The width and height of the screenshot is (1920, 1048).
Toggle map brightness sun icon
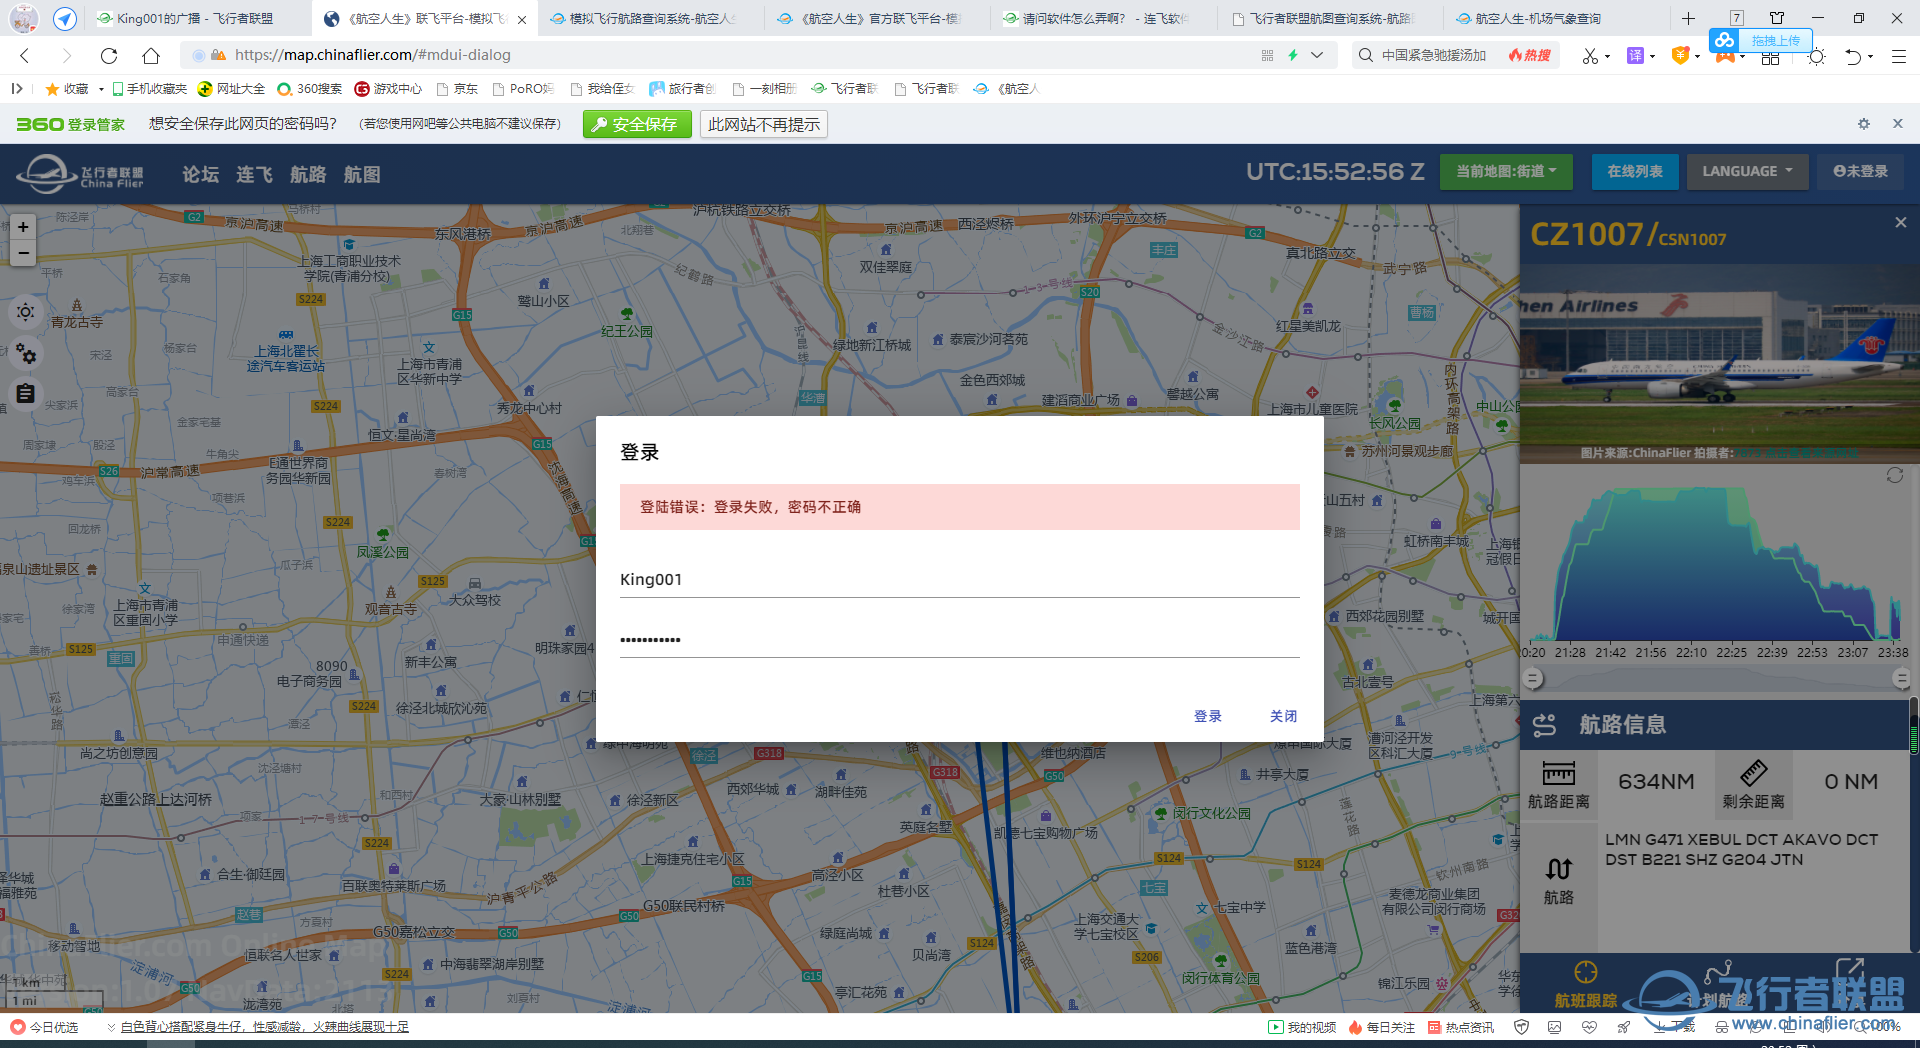pos(26,312)
